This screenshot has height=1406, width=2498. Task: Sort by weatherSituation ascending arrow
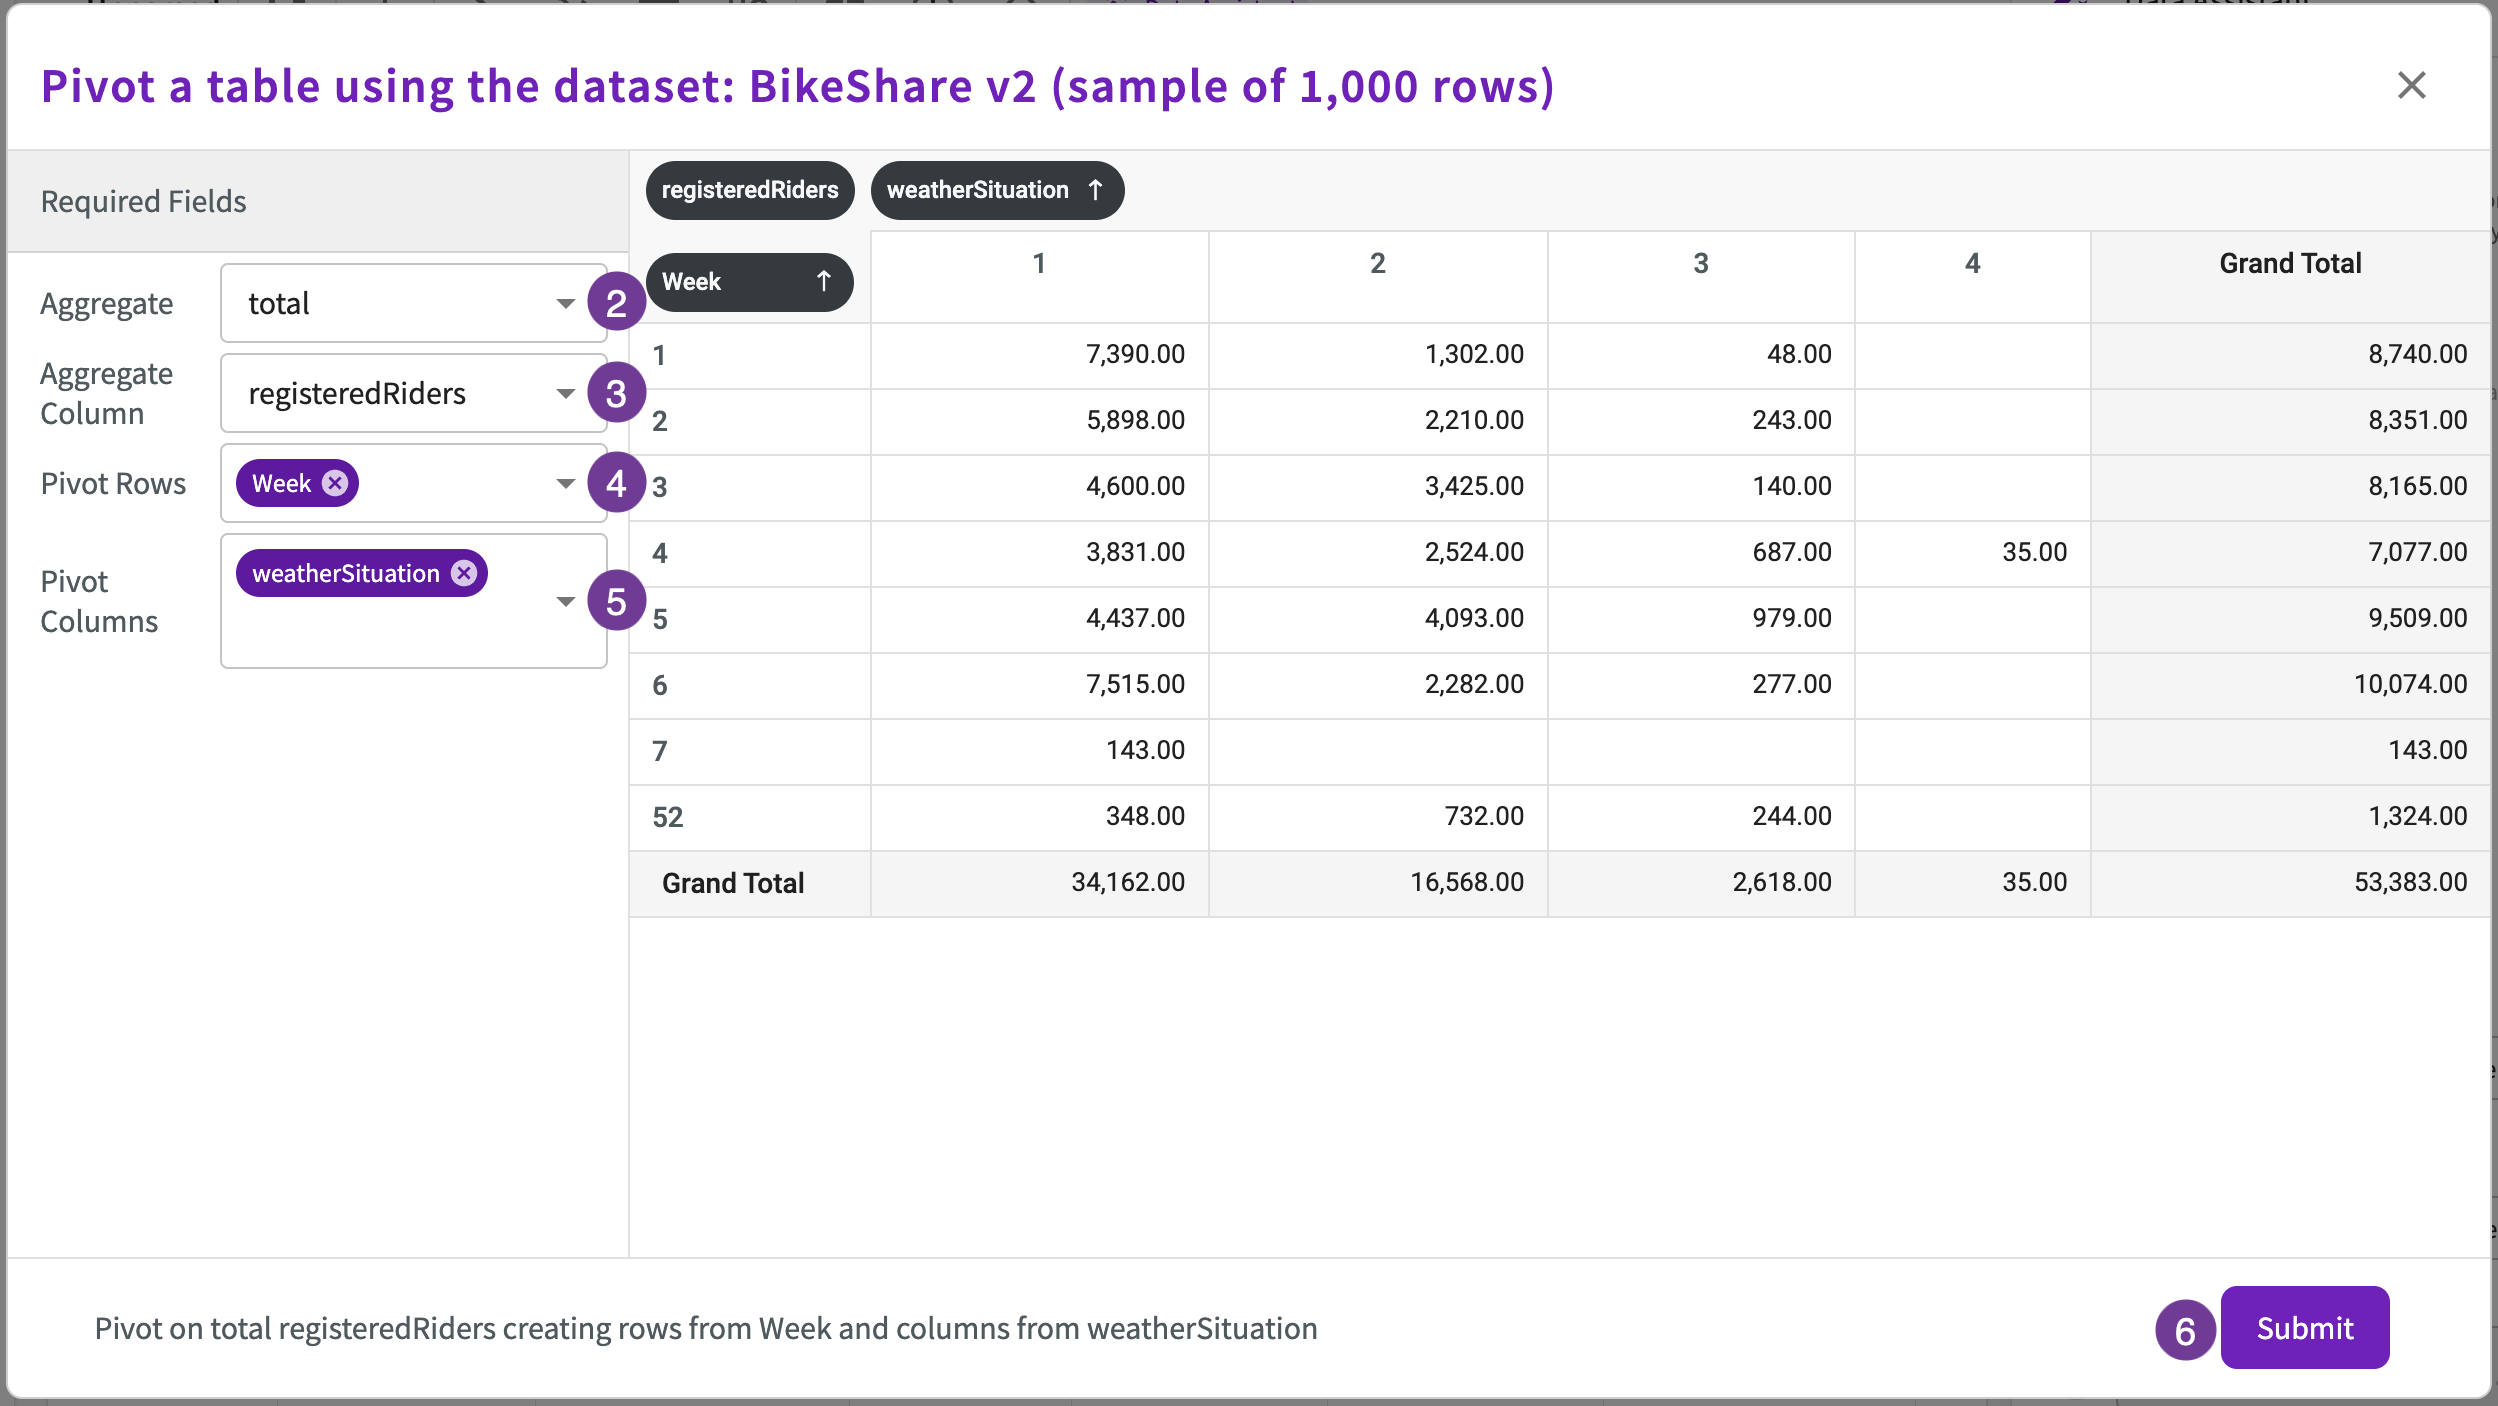coord(1095,190)
